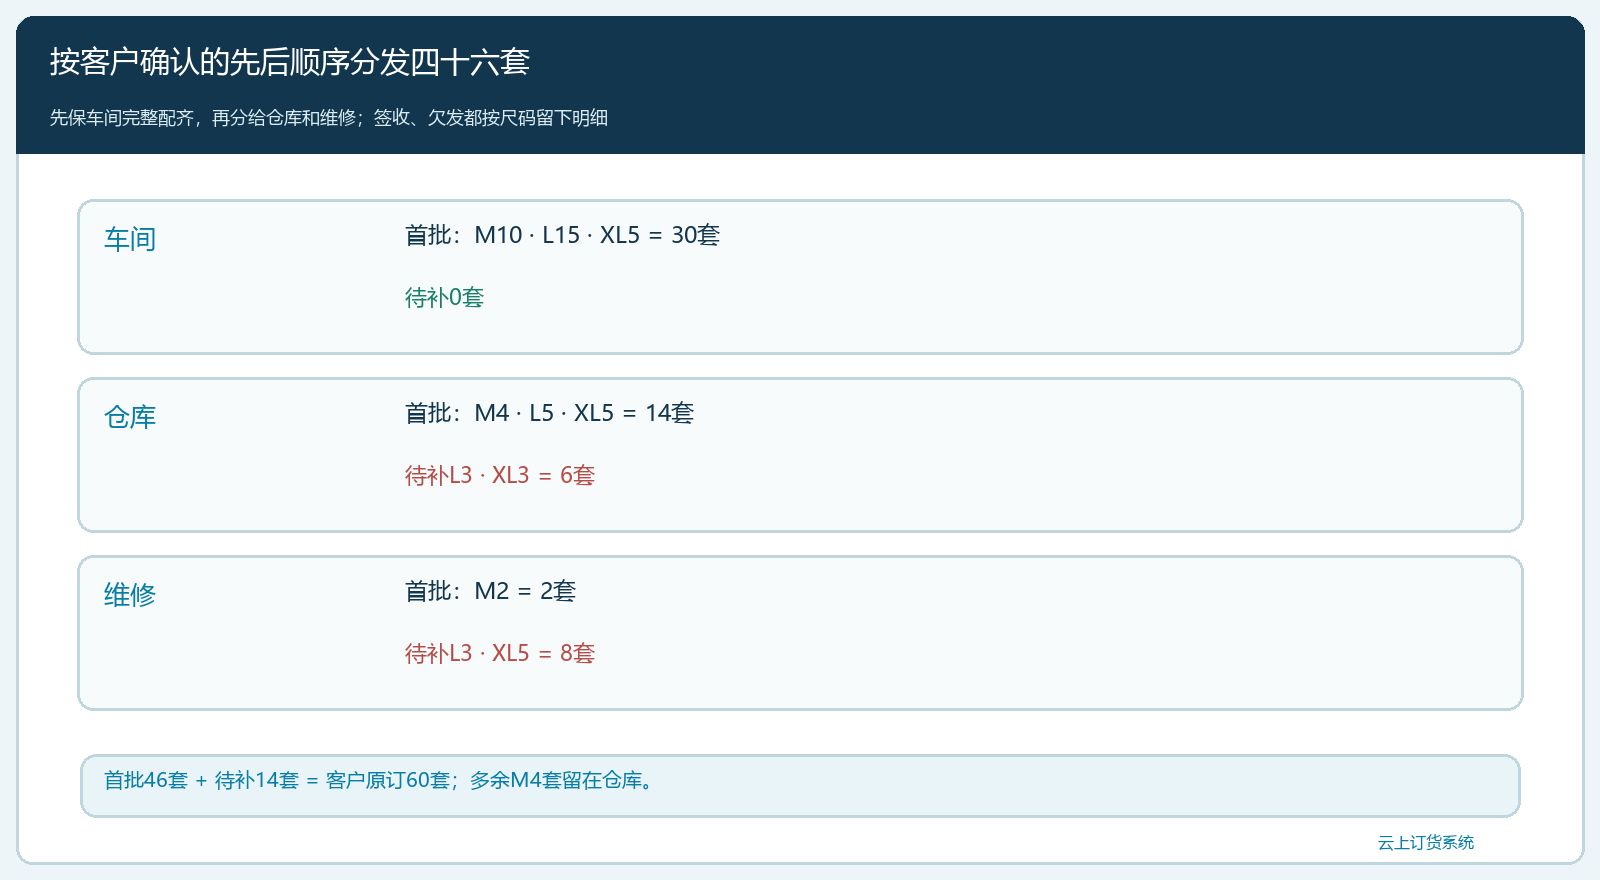Screen dimensions: 1600x880
Task: Click the red 待补L3 · XL3 = 6套
Action: pos(499,475)
